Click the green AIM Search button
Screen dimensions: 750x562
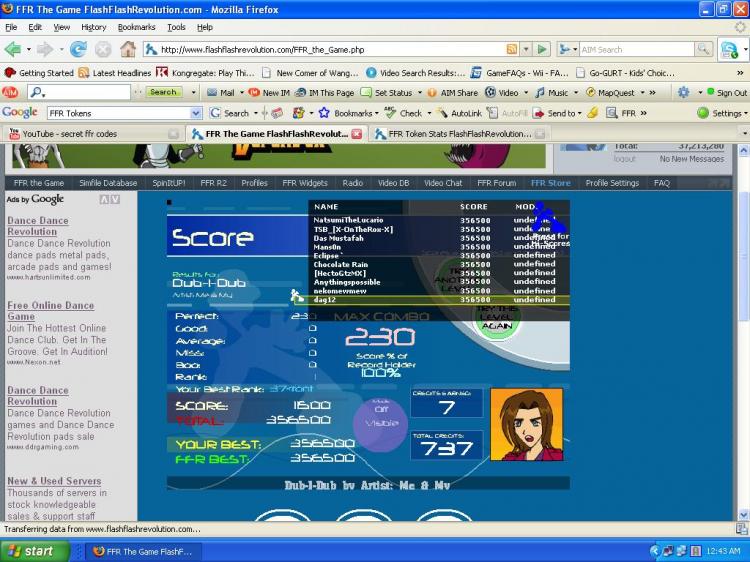163,92
